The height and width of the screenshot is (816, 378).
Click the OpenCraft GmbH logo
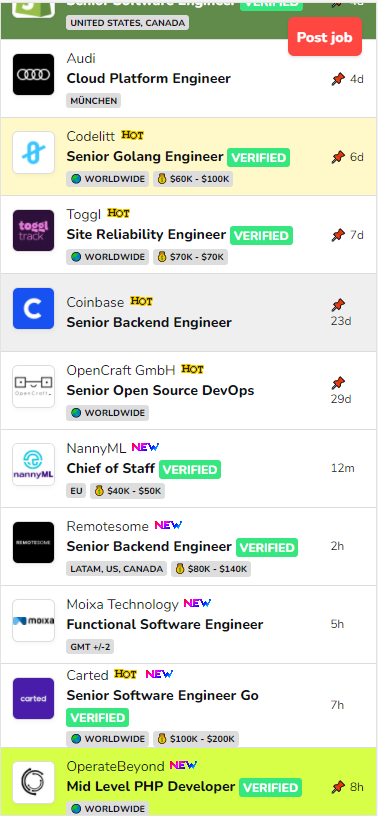click(x=33, y=387)
